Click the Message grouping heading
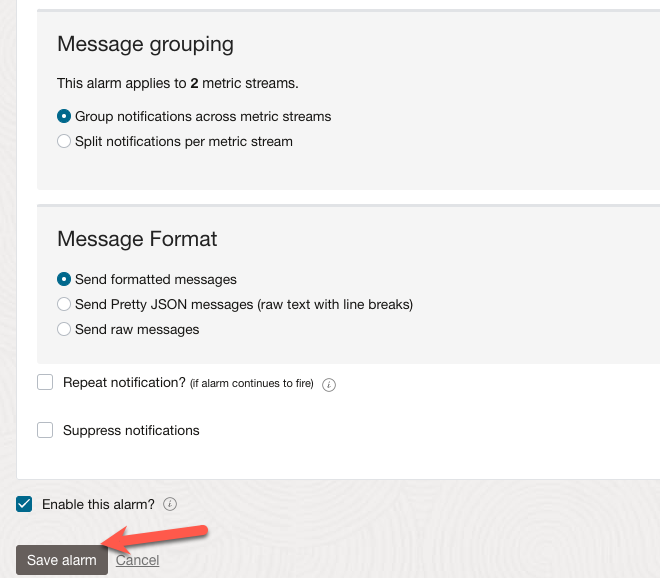The width and height of the screenshot is (660, 578). coord(145,45)
